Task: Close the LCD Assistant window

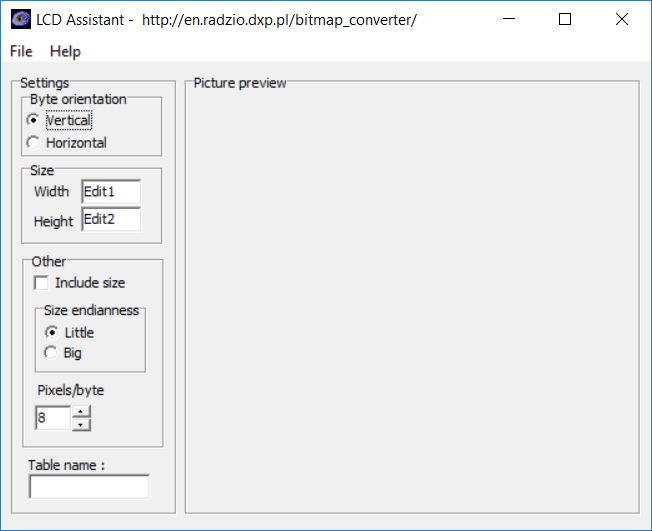Action: pos(622,19)
